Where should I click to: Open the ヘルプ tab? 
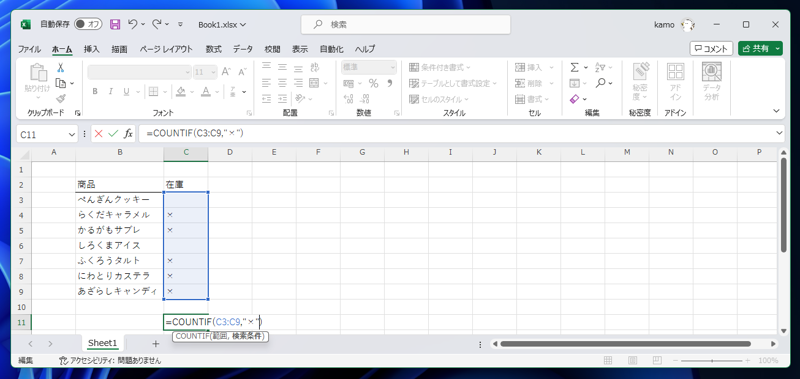tap(365, 49)
